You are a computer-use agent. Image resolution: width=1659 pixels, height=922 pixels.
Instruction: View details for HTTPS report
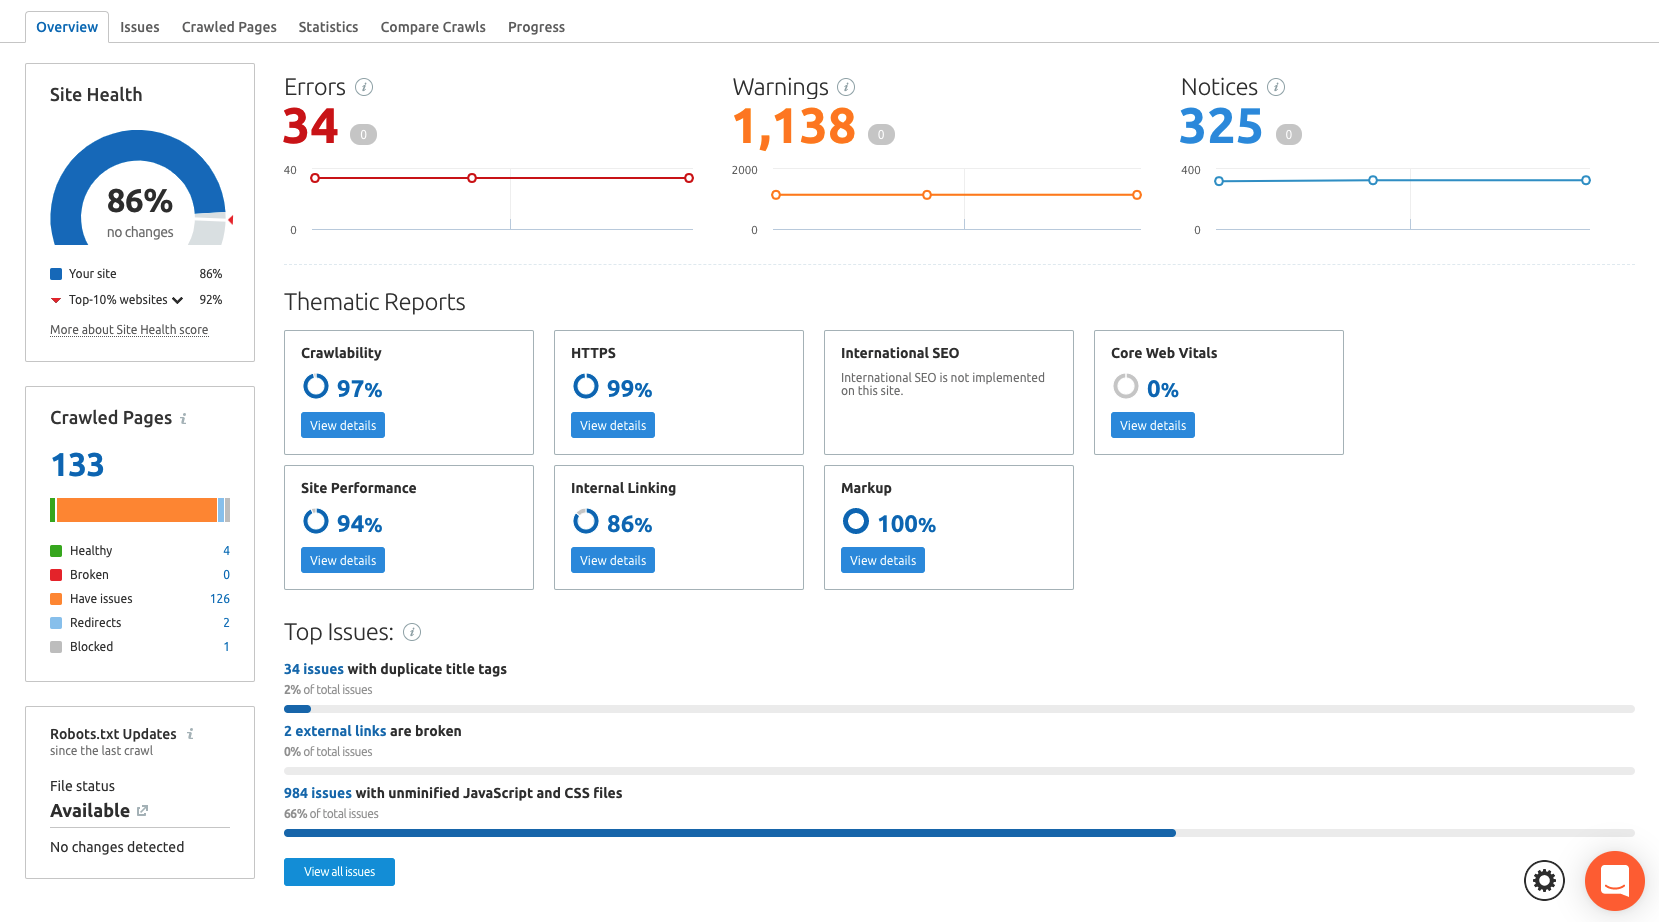[x=613, y=425]
